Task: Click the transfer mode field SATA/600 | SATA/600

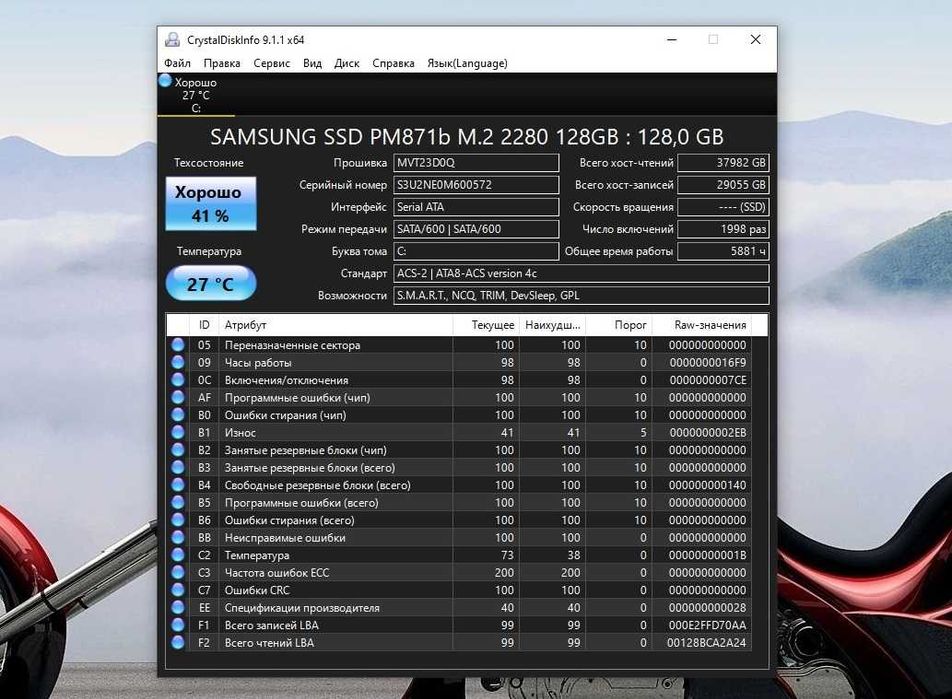Action: (x=476, y=229)
